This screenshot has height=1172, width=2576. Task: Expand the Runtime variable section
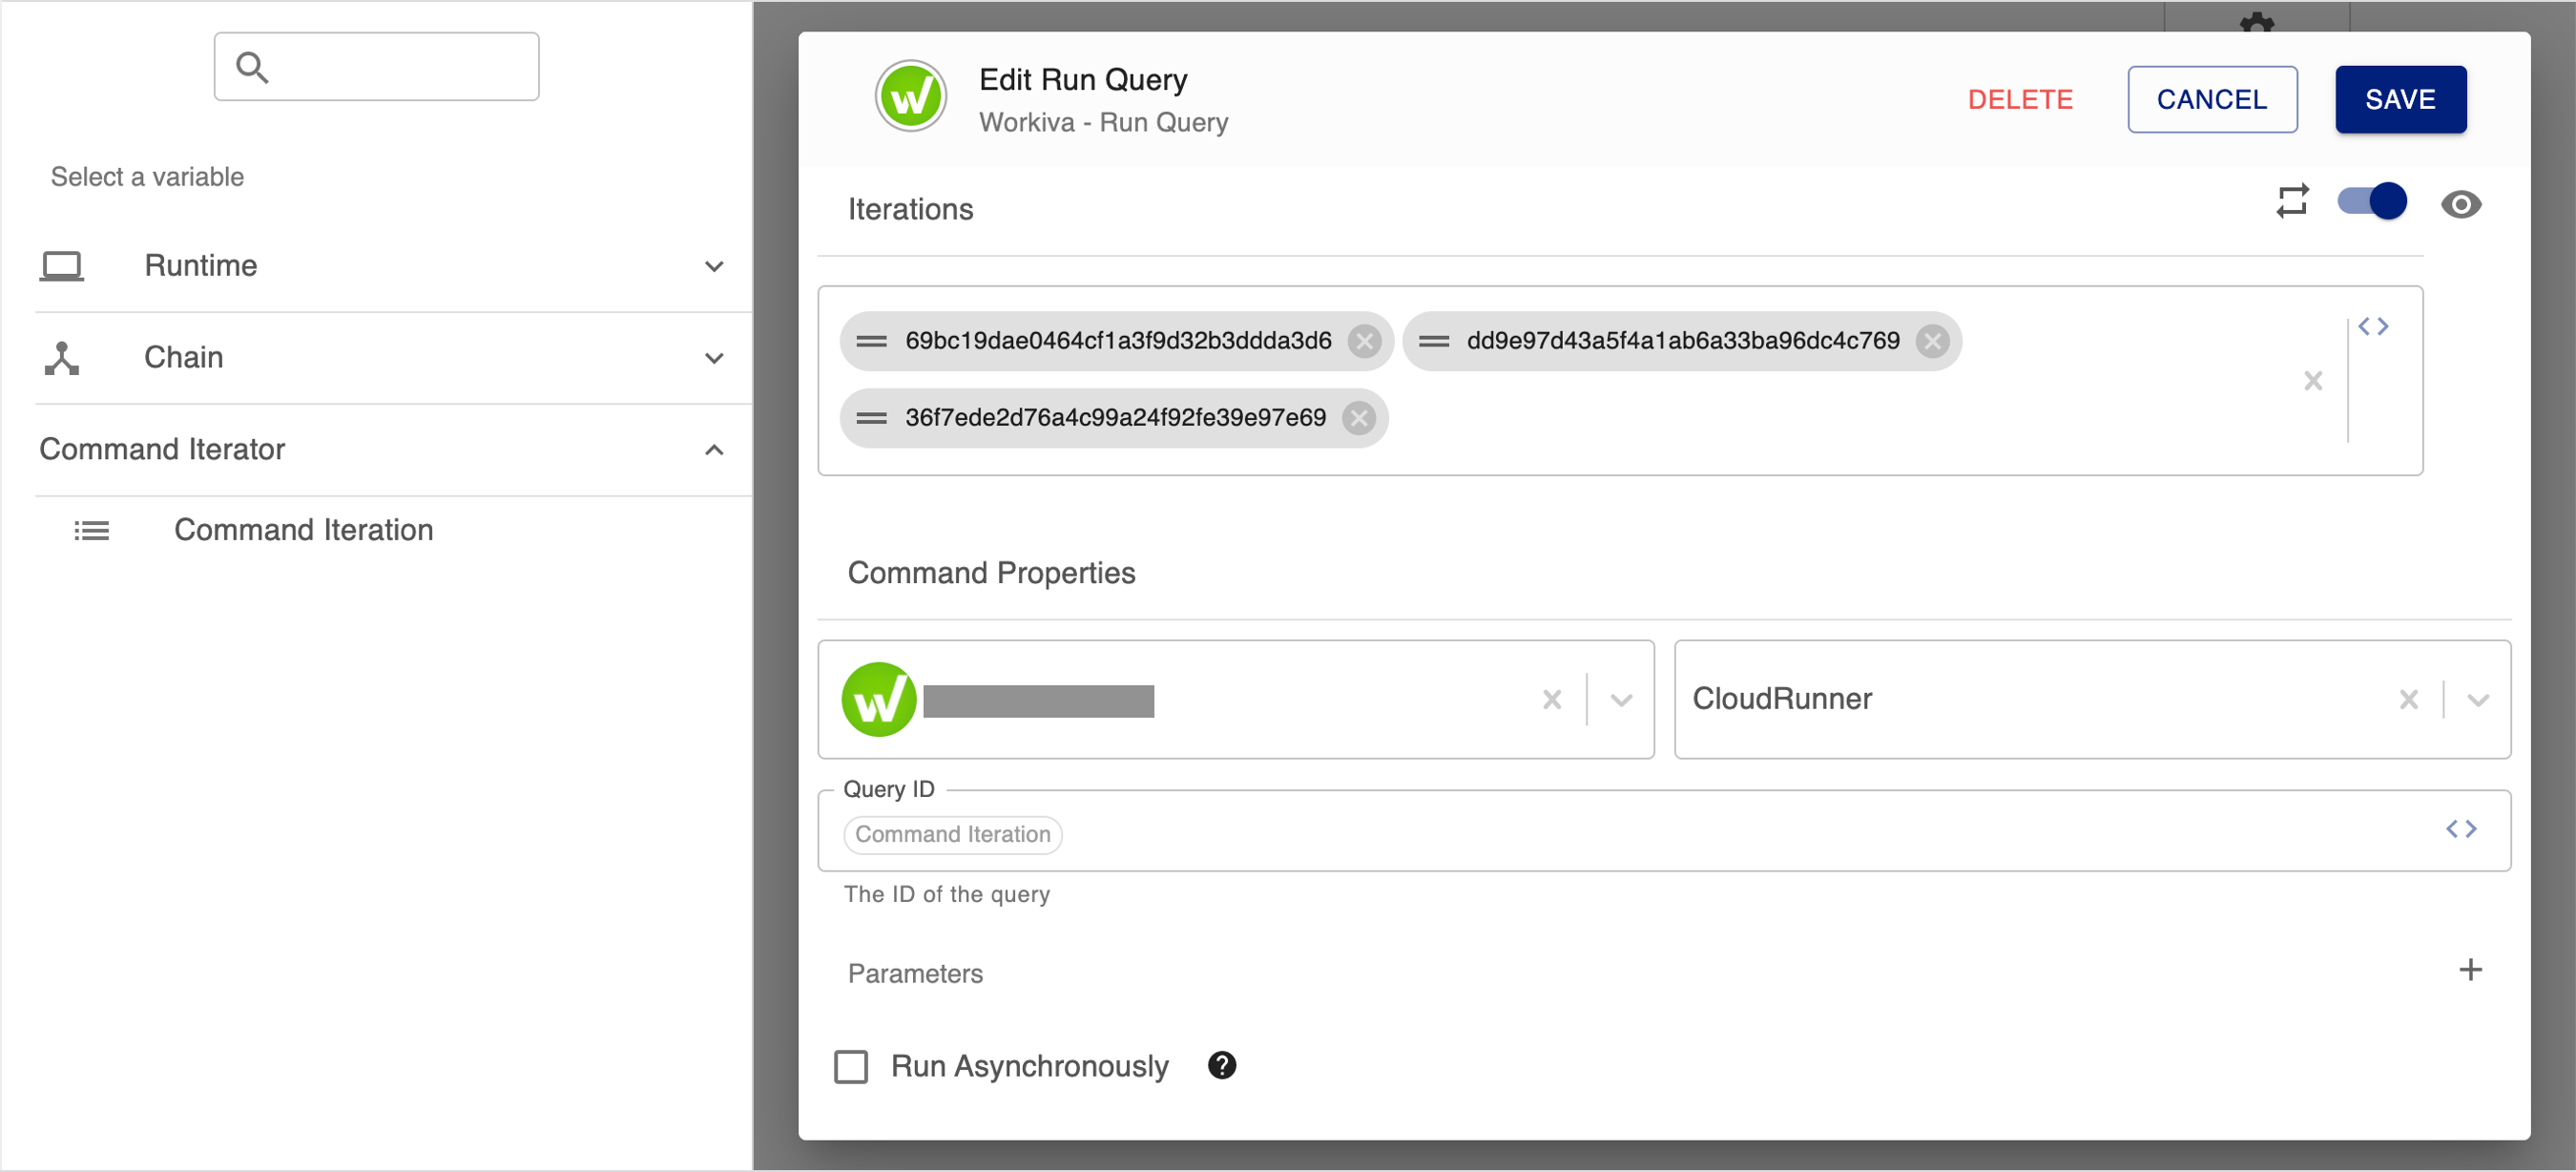click(713, 266)
